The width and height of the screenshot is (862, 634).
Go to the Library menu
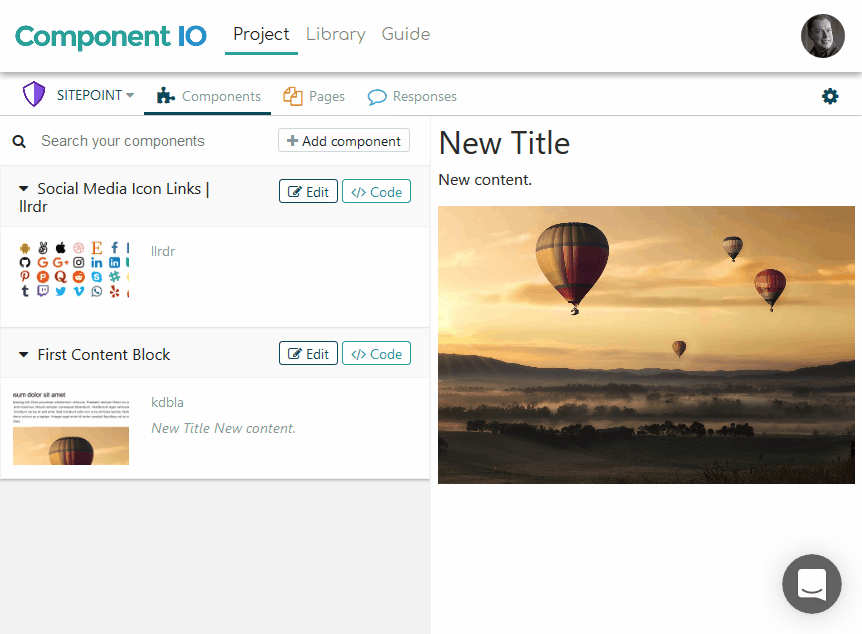pos(335,34)
